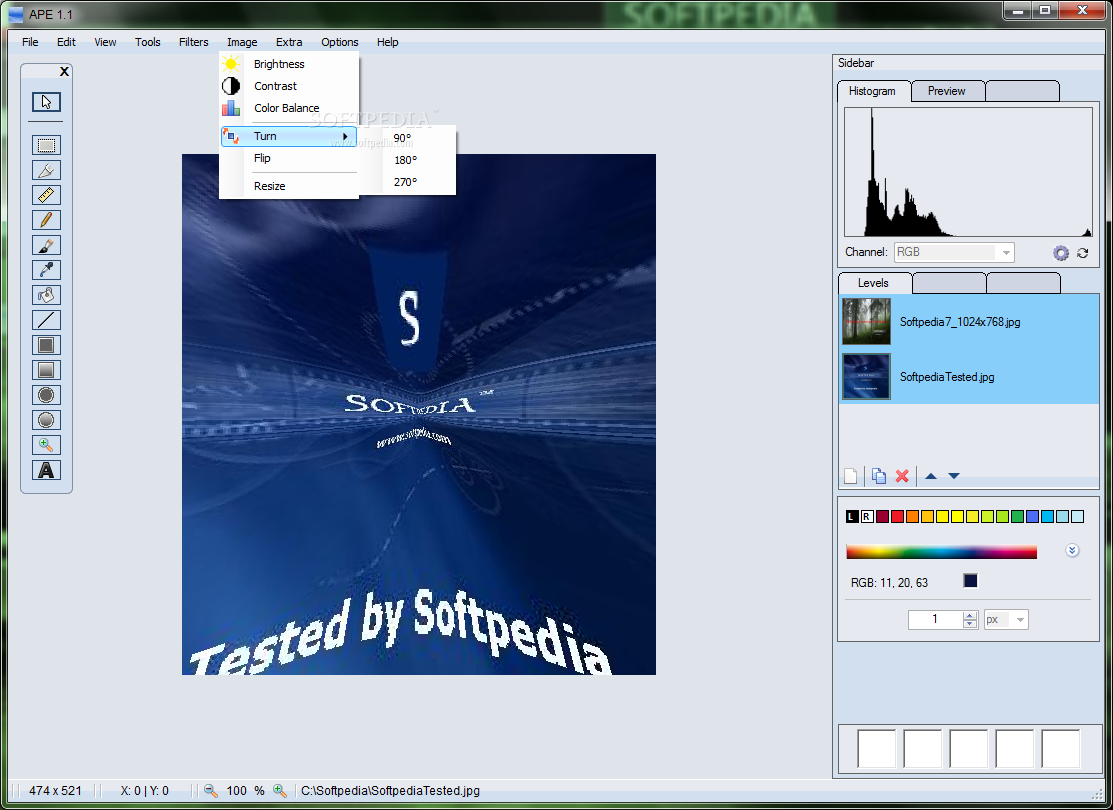Select the R right-click color slot
Image resolution: width=1113 pixels, height=810 pixels.
point(867,517)
